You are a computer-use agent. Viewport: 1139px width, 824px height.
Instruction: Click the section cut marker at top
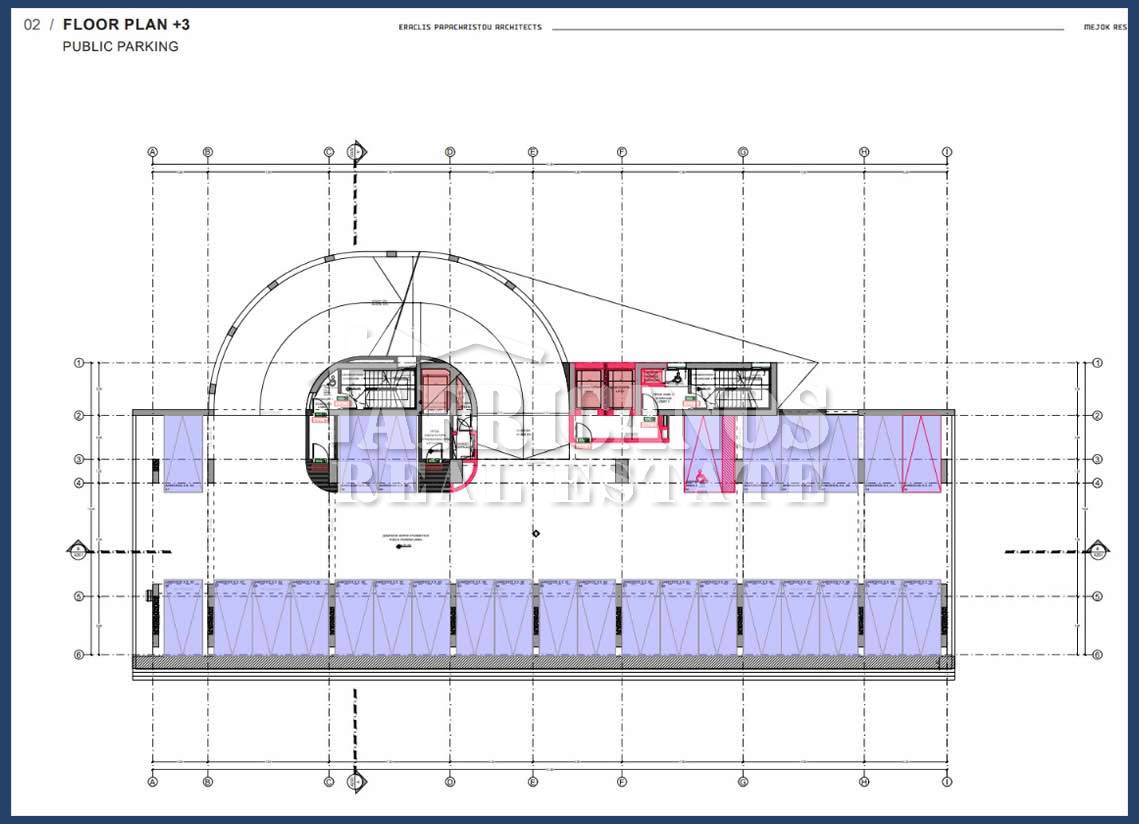click(353, 152)
